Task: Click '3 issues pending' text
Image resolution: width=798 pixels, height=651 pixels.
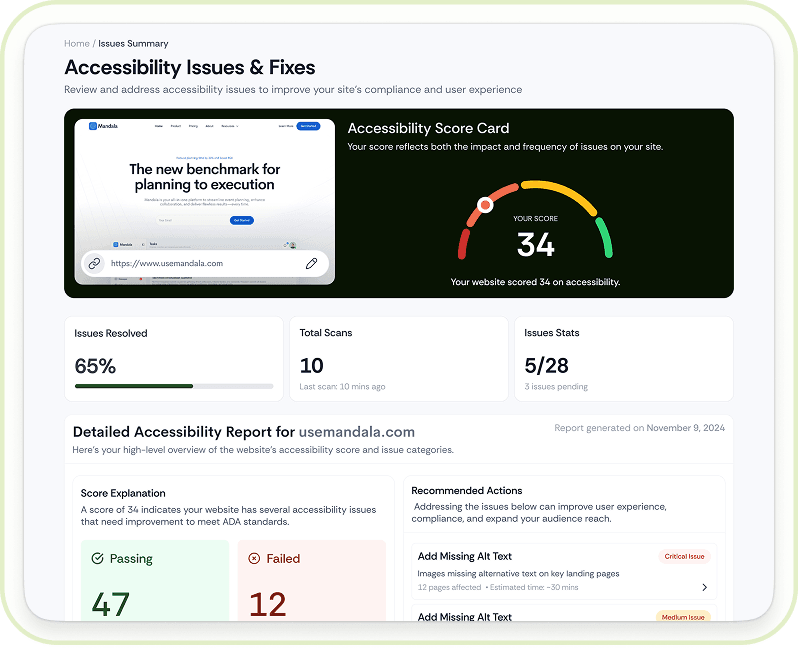Action: tap(556, 387)
